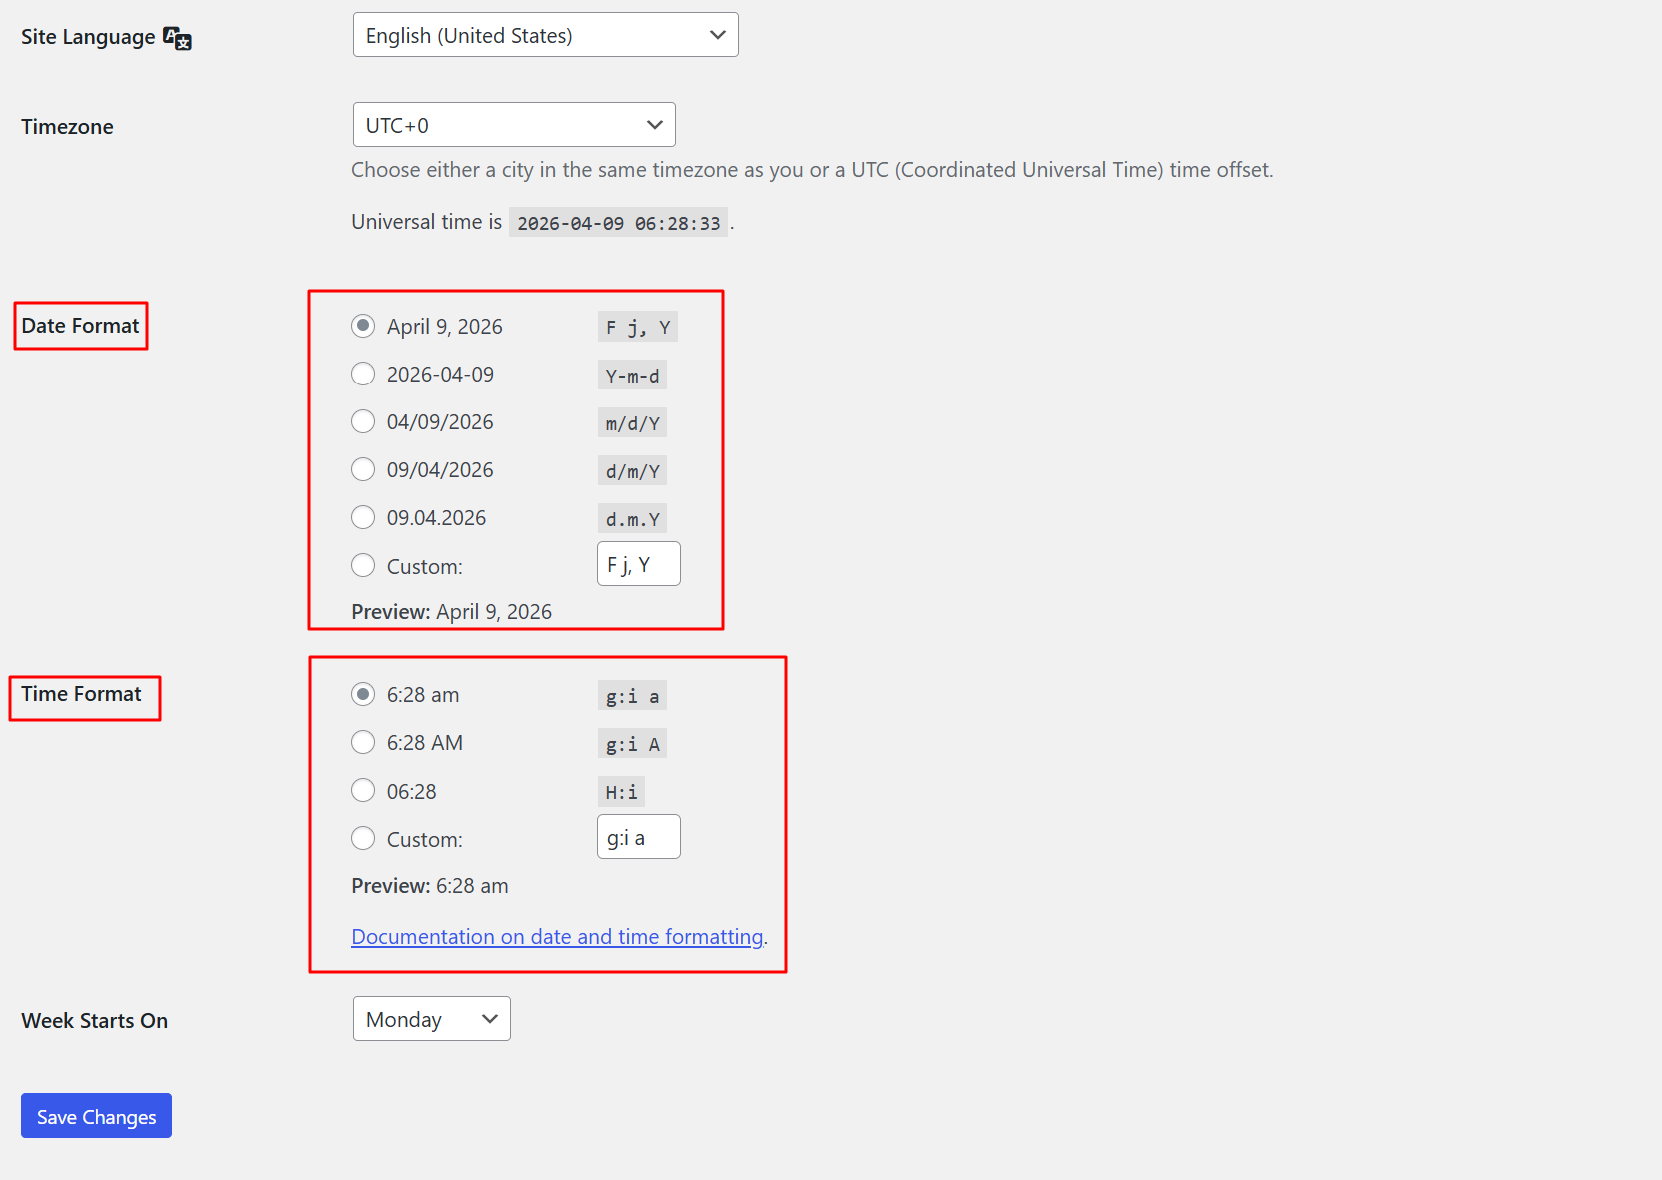Select the Custom date format radio
The width and height of the screenshot is (1662, 1180).
363,566
